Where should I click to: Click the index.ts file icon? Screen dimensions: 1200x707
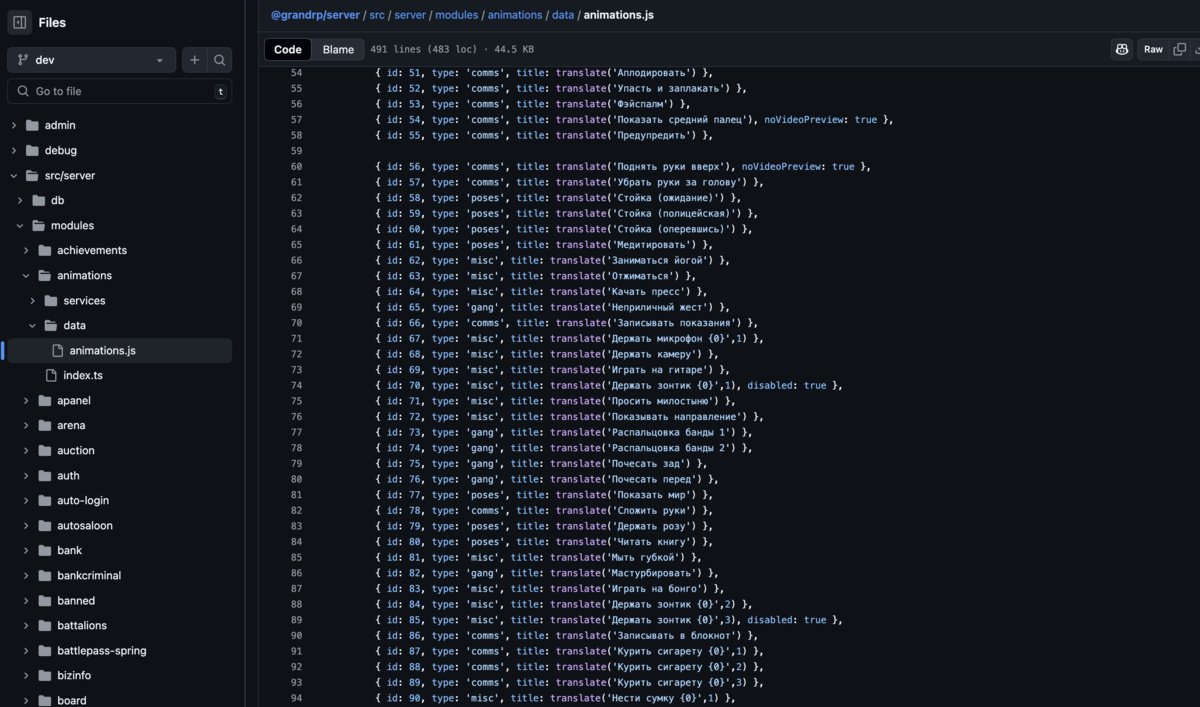point(51,375)
